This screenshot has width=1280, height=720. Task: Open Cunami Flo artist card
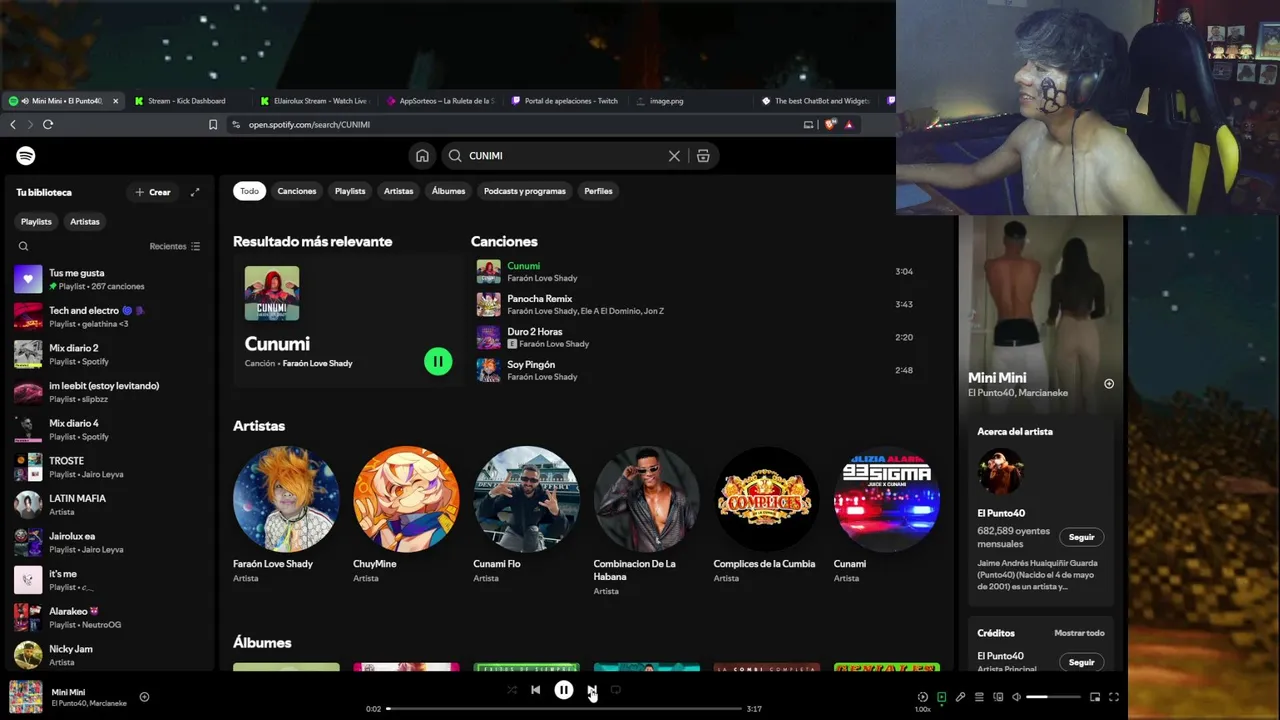tap(526, 515)
